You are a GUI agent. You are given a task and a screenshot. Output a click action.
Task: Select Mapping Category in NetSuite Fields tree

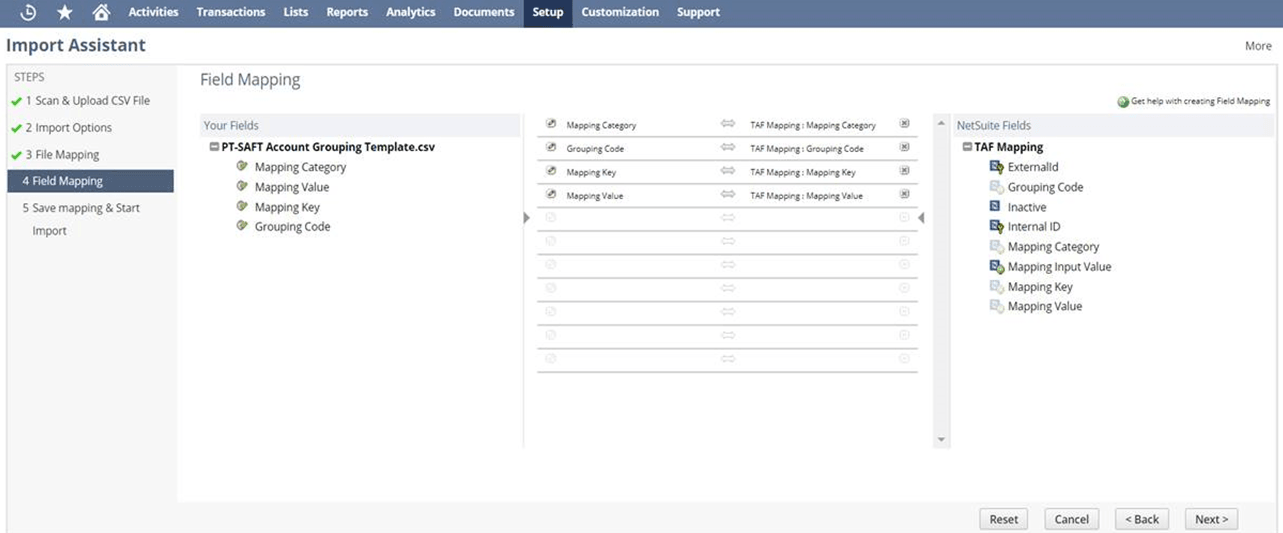(1053, 247)
